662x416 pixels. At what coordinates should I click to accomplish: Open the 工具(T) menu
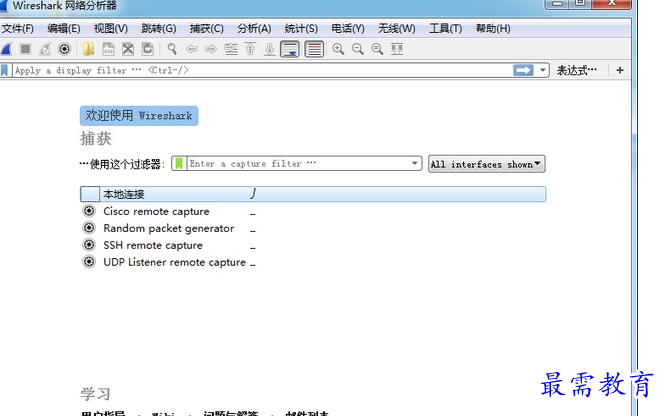445,29
